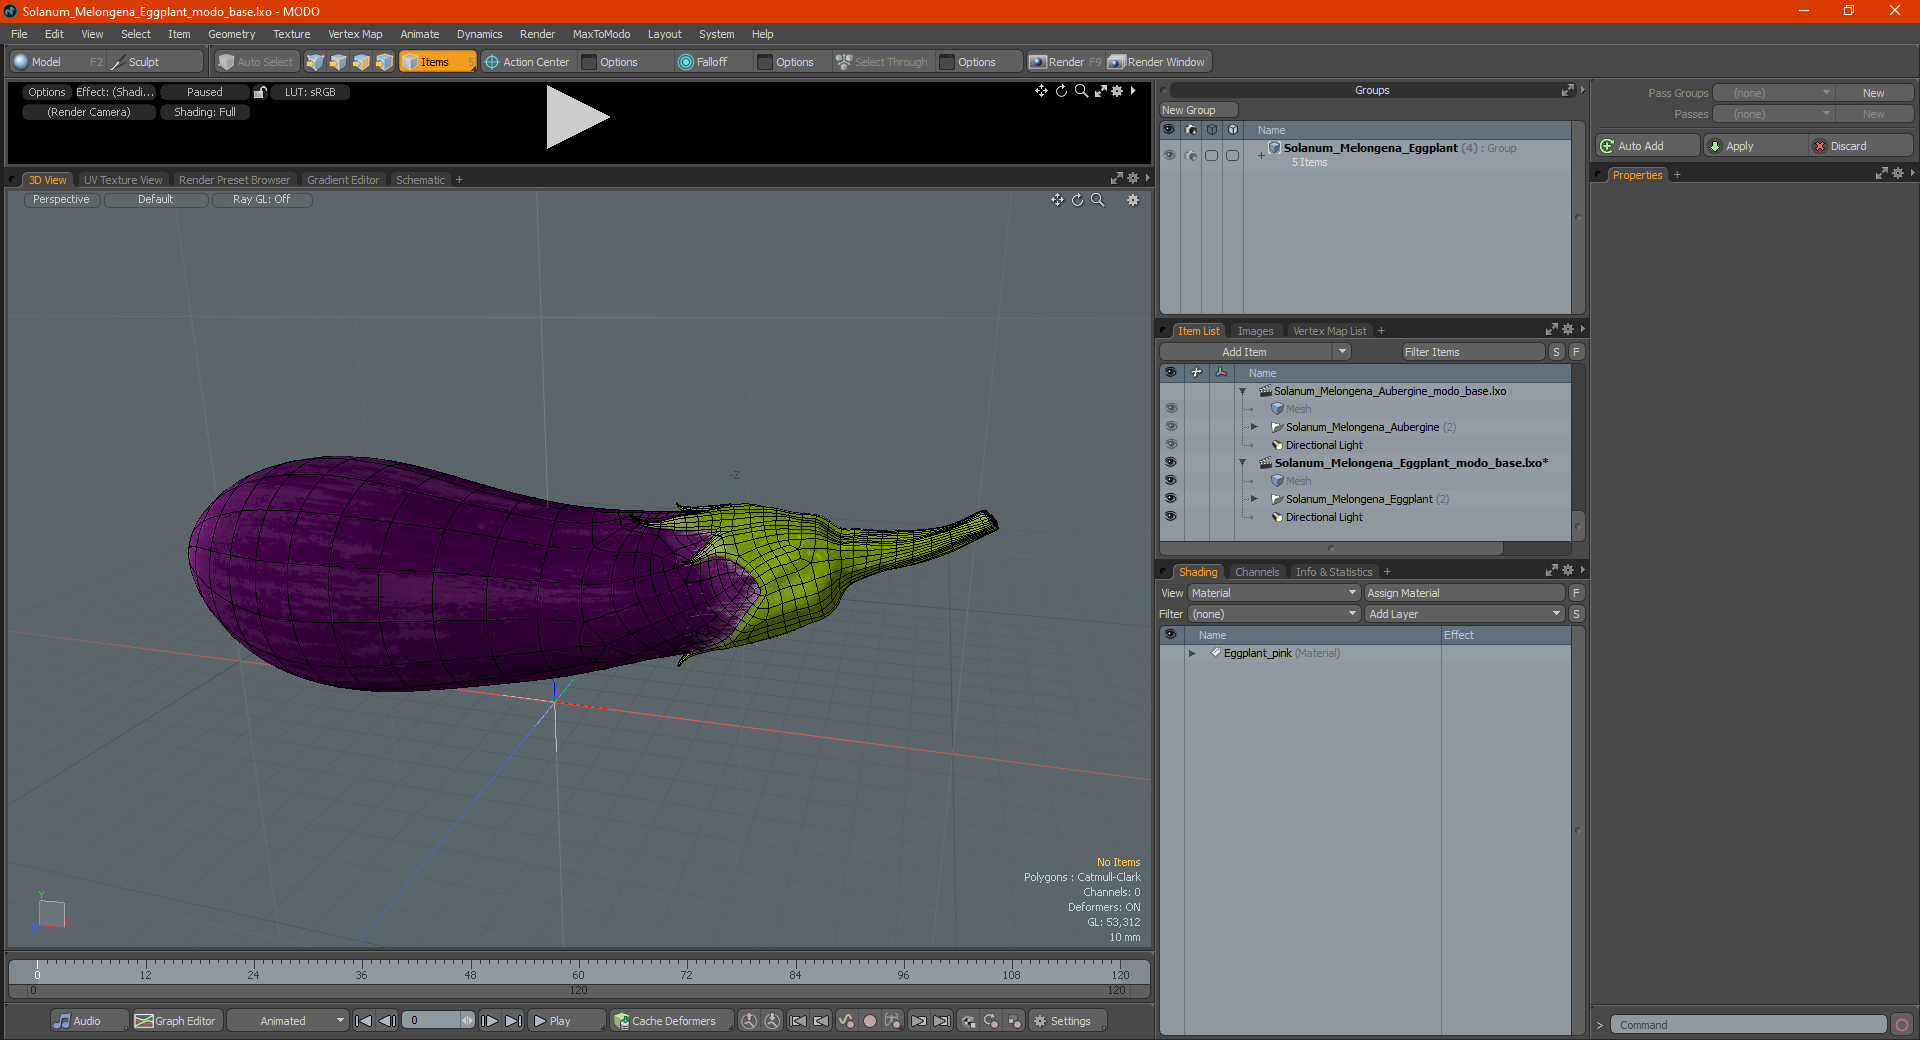Expand Solanum_Melongena_Eggplant folder item
Screen dimensions: 1920x1040
[1254, 499]
